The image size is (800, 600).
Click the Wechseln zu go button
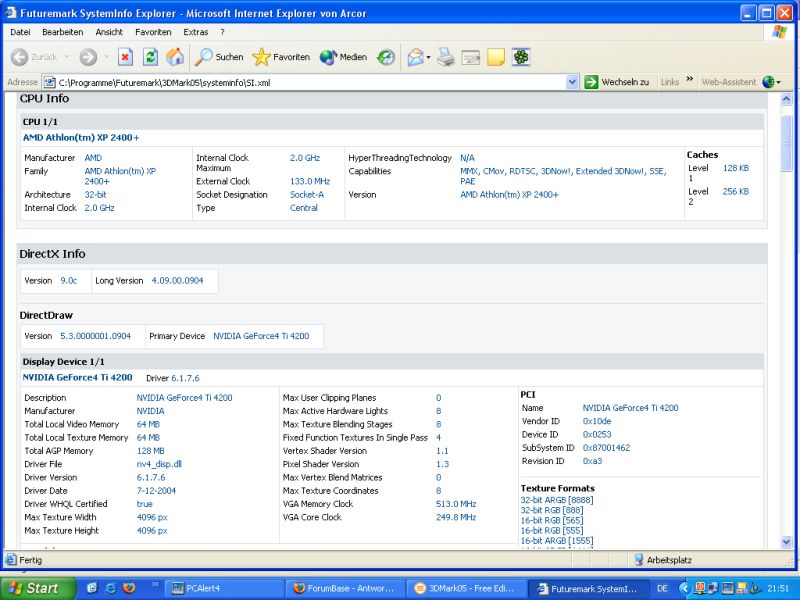(x=617, y=82)
